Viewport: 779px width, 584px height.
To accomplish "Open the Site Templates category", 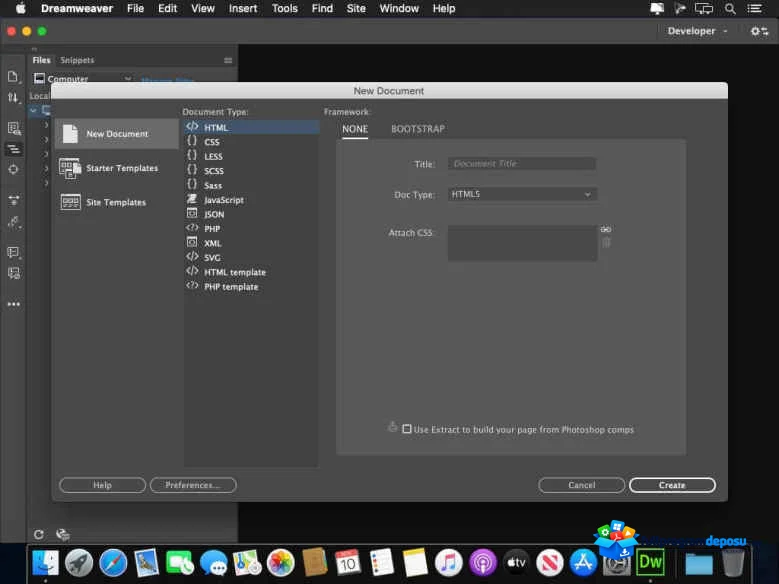I will tap(117, 202).
